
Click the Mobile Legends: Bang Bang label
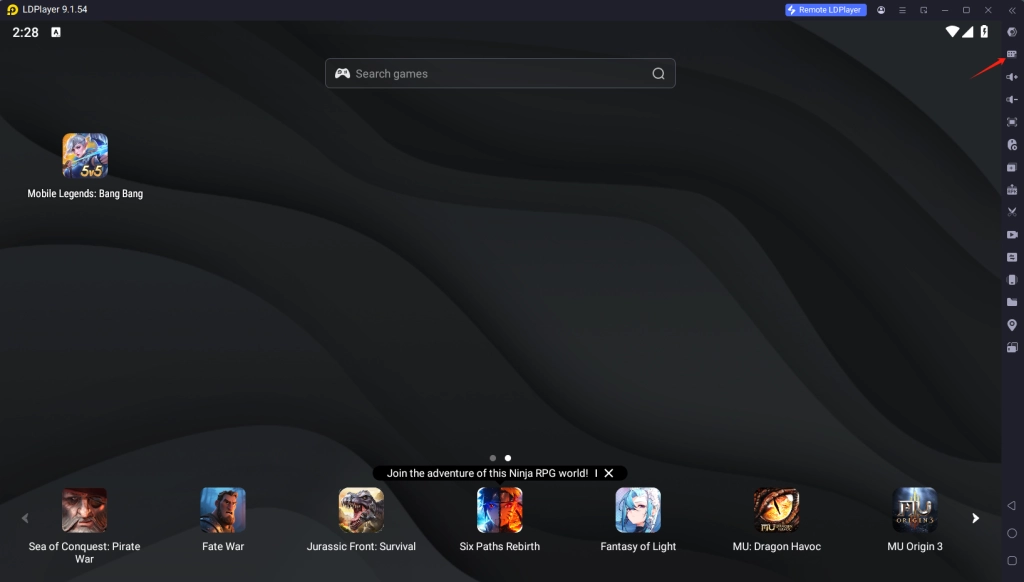[x=85, y=193]
